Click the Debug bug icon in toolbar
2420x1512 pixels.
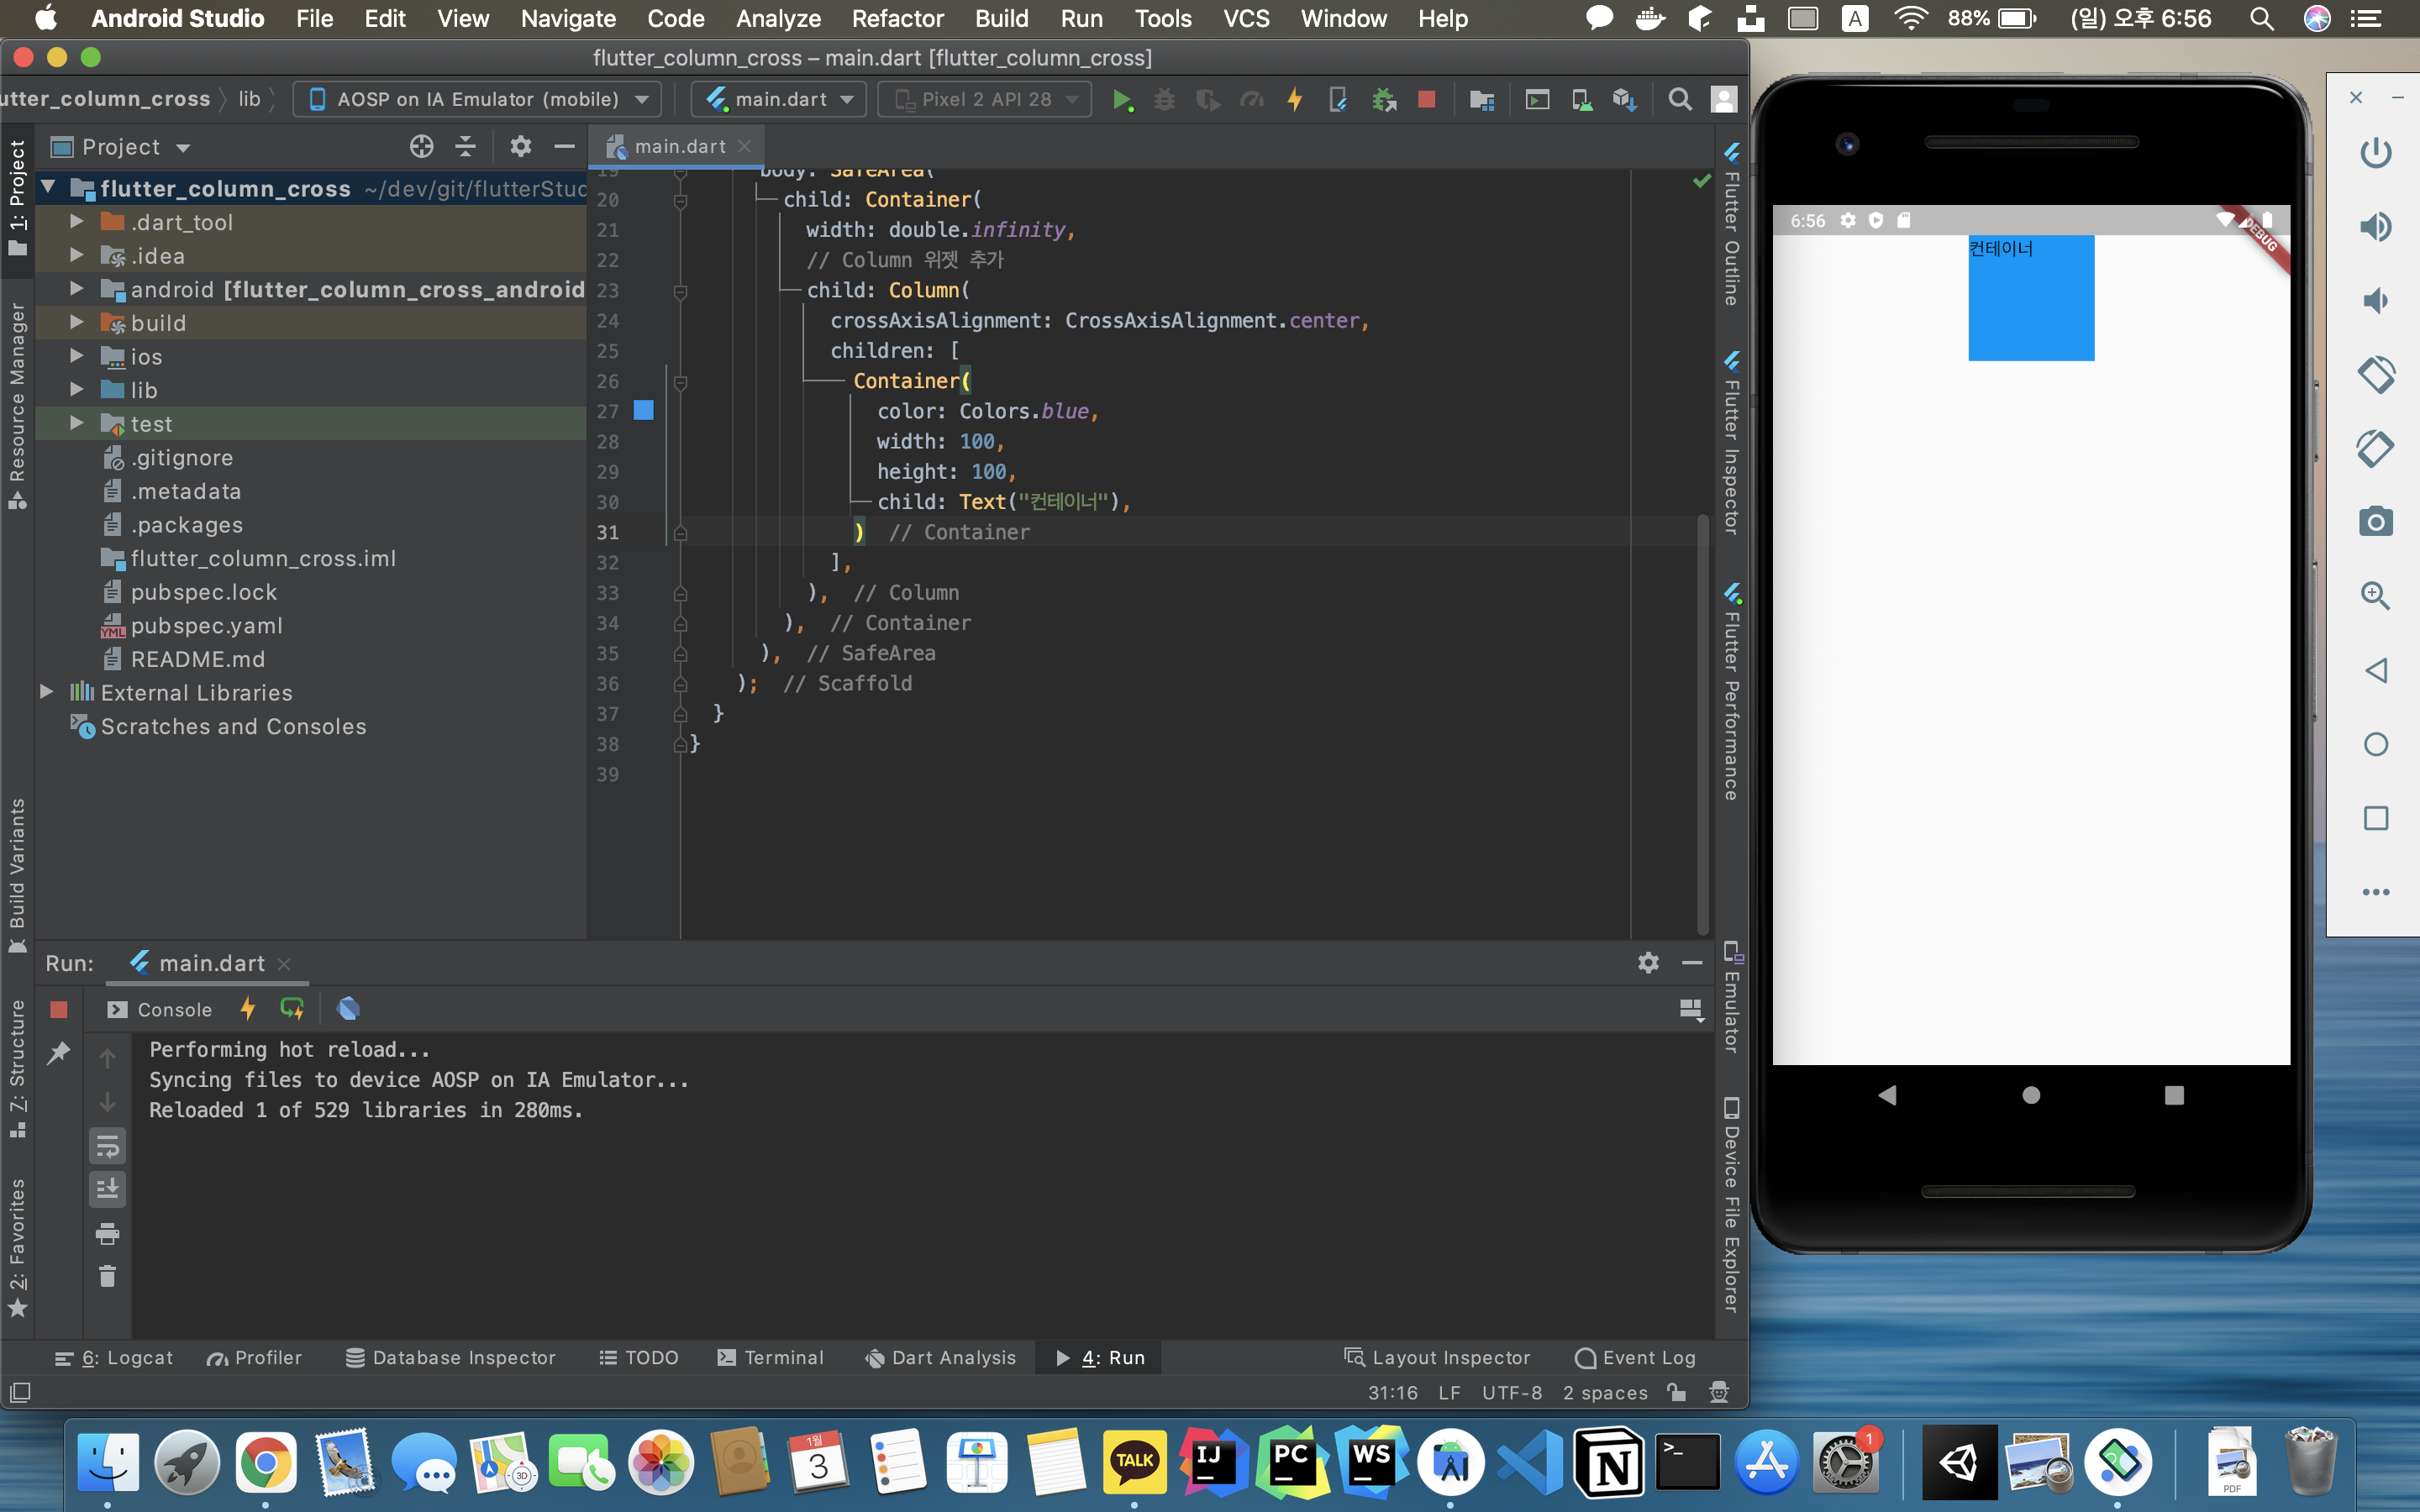pos(1164,99)
